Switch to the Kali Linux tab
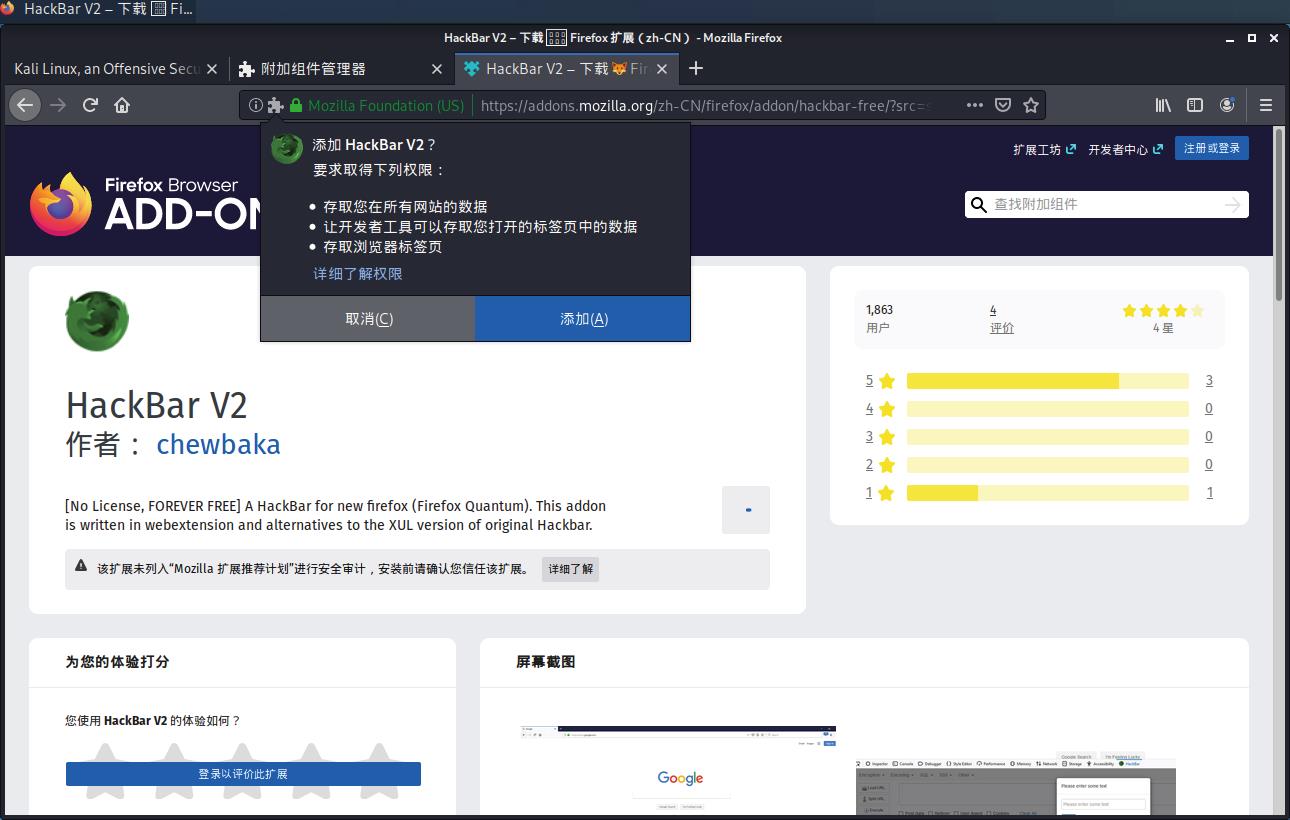 point(107,69)
